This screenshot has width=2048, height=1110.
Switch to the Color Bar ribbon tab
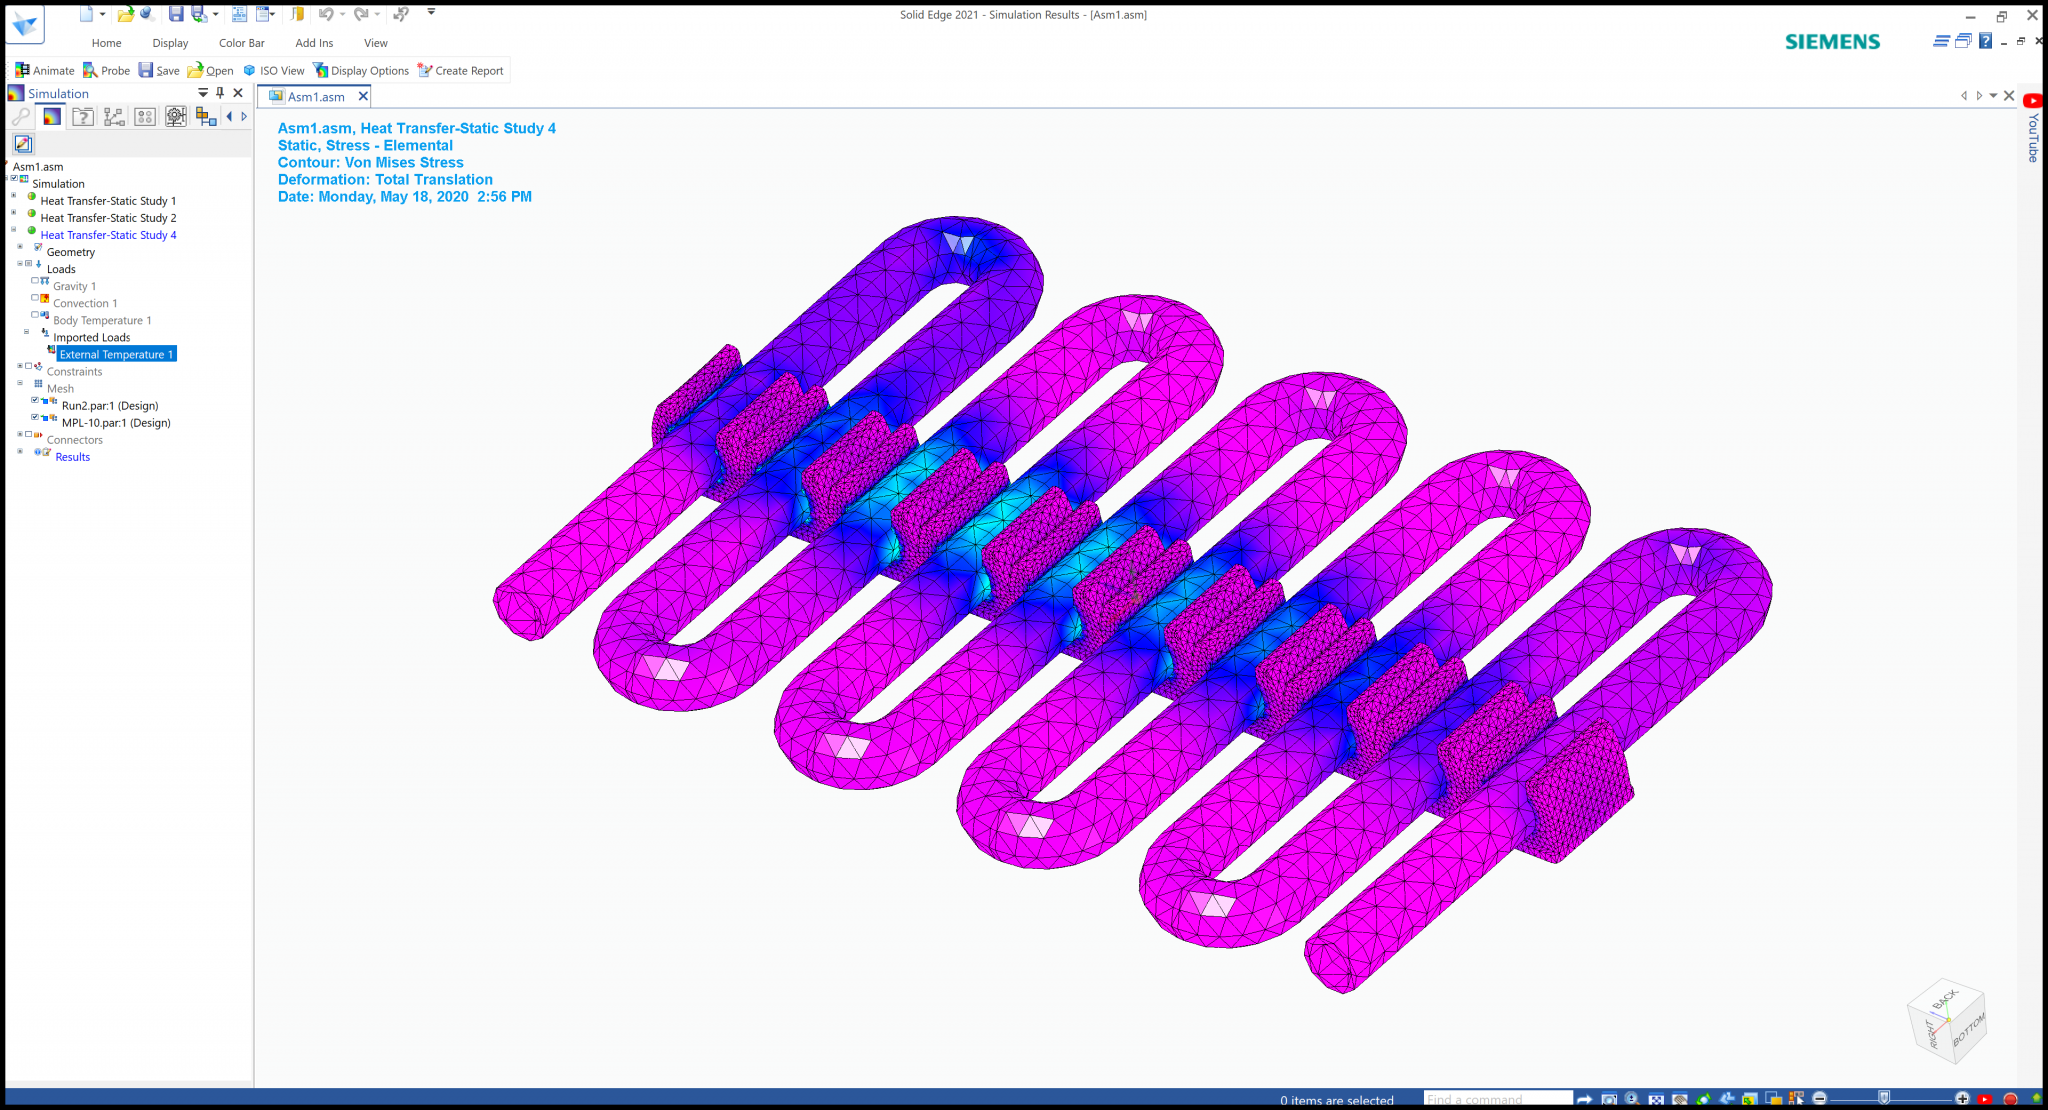241,42
